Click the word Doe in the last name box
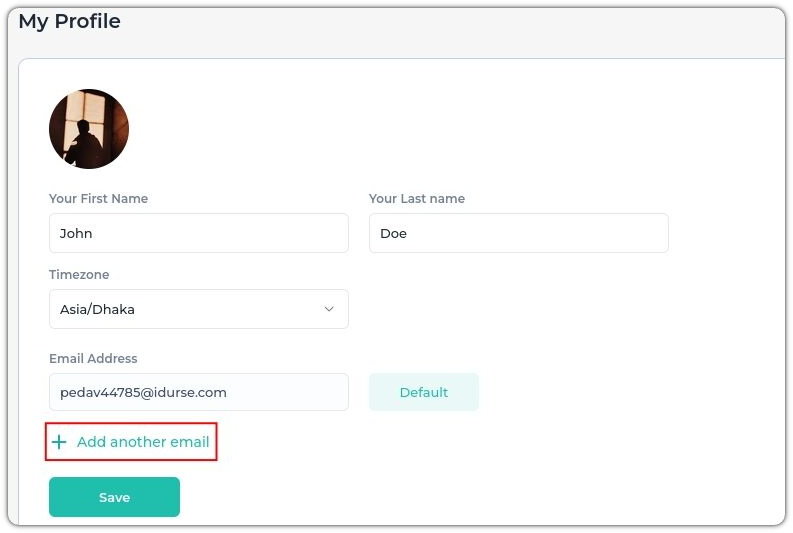The width and height of the screenshot is (793, 533). coord(393,234)
